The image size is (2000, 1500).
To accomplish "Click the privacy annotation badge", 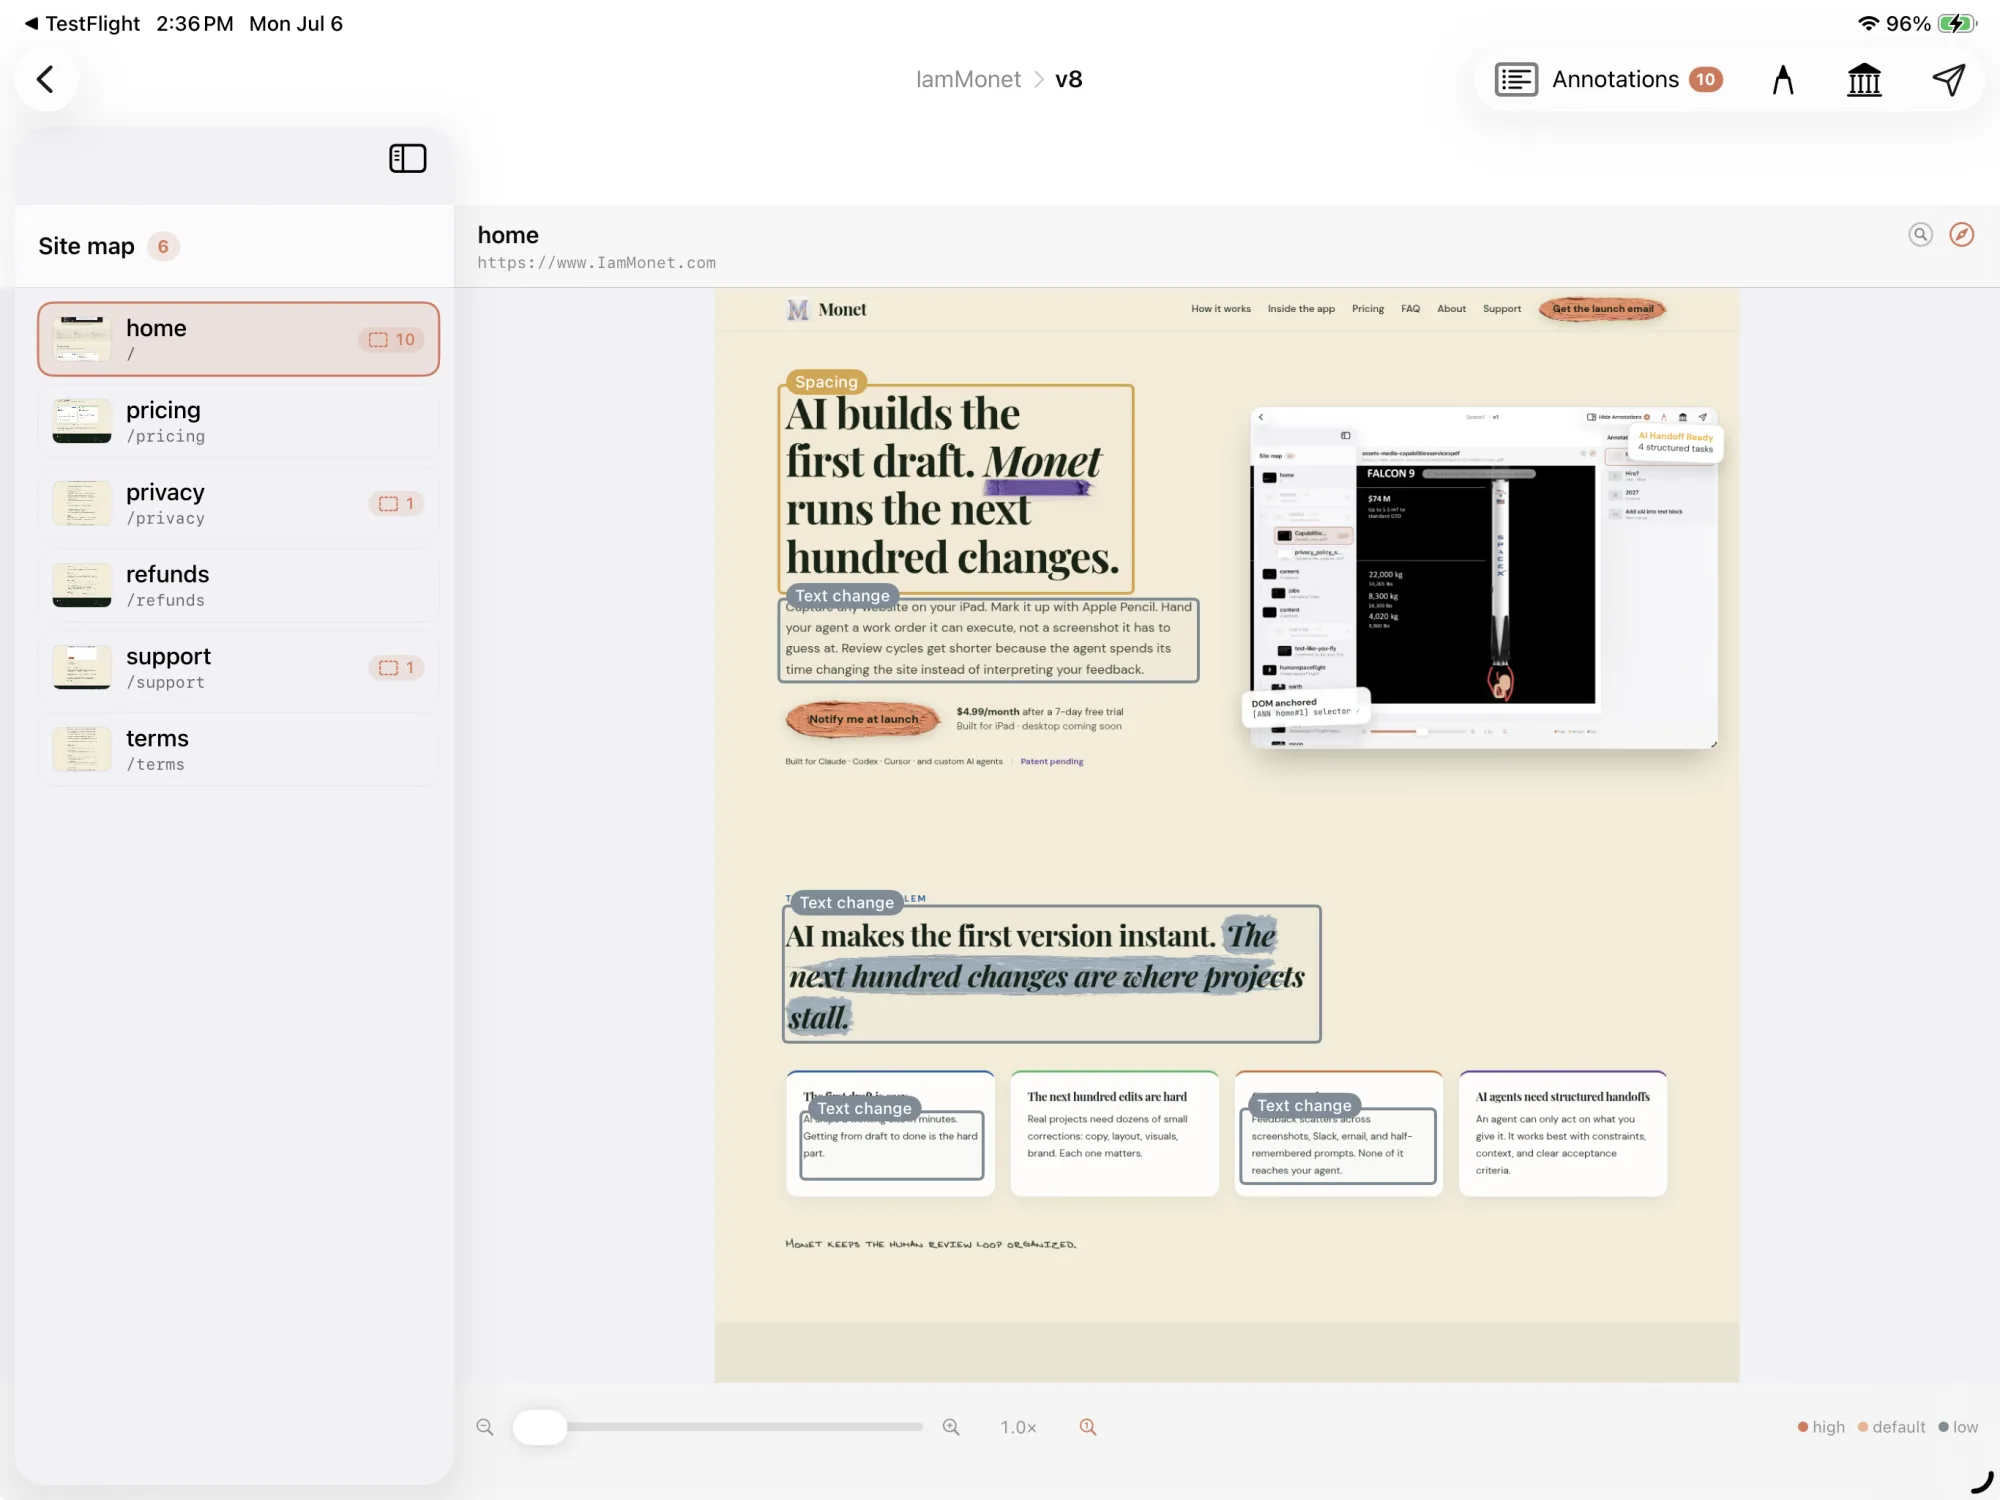I will click(x=397, y=503).
